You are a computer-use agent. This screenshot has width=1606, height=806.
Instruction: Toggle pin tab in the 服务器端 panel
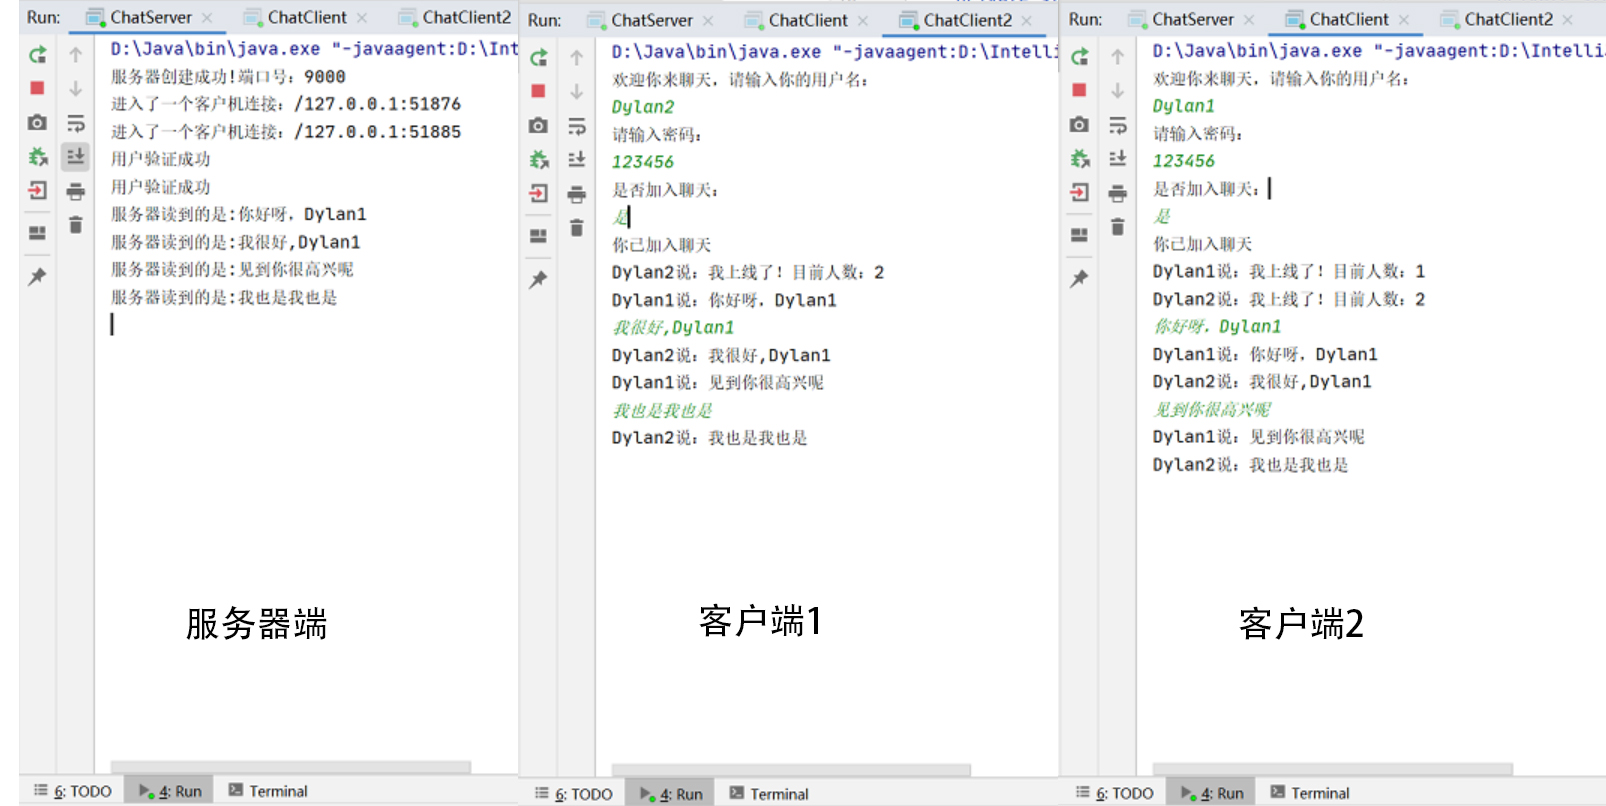point(37,276)
